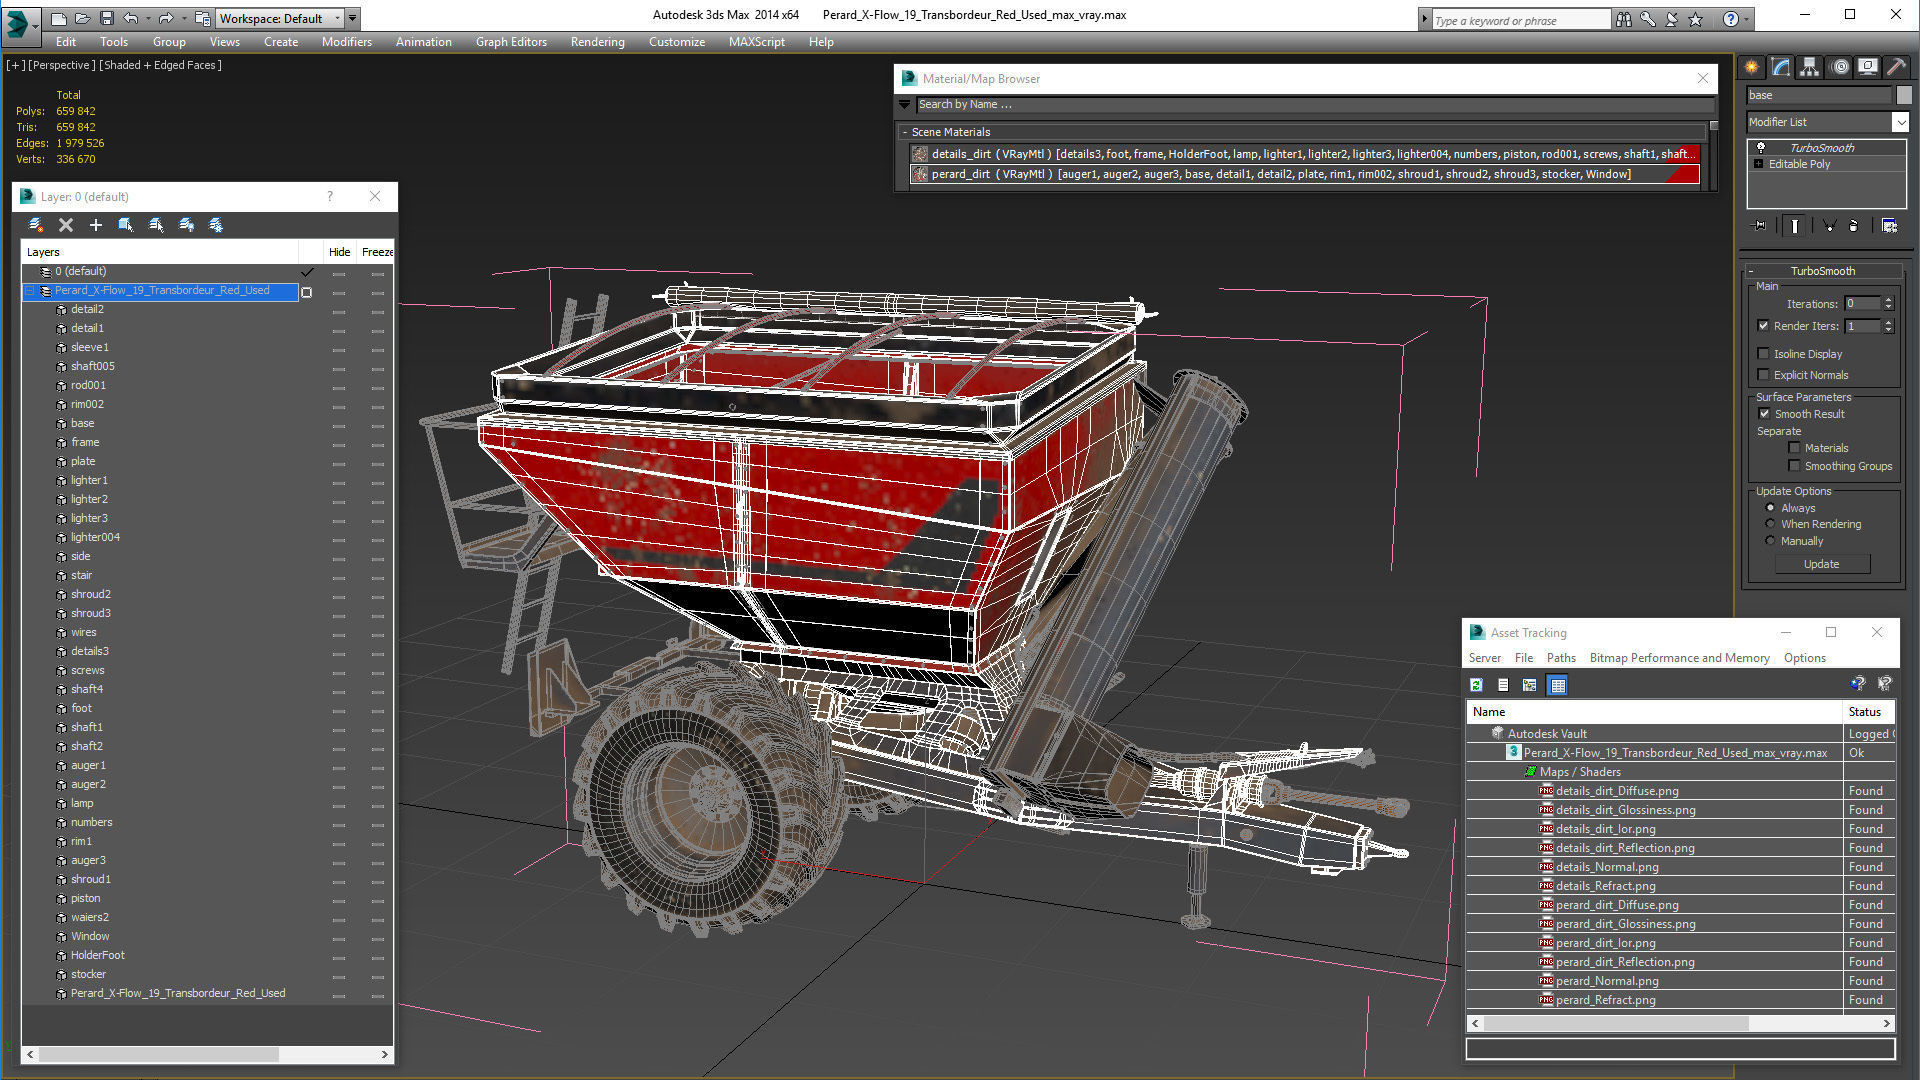The height and width of the screenshot is (1080, 1920).
Task: Enable the Explicit Normals checkbox
Action: 1763,375
